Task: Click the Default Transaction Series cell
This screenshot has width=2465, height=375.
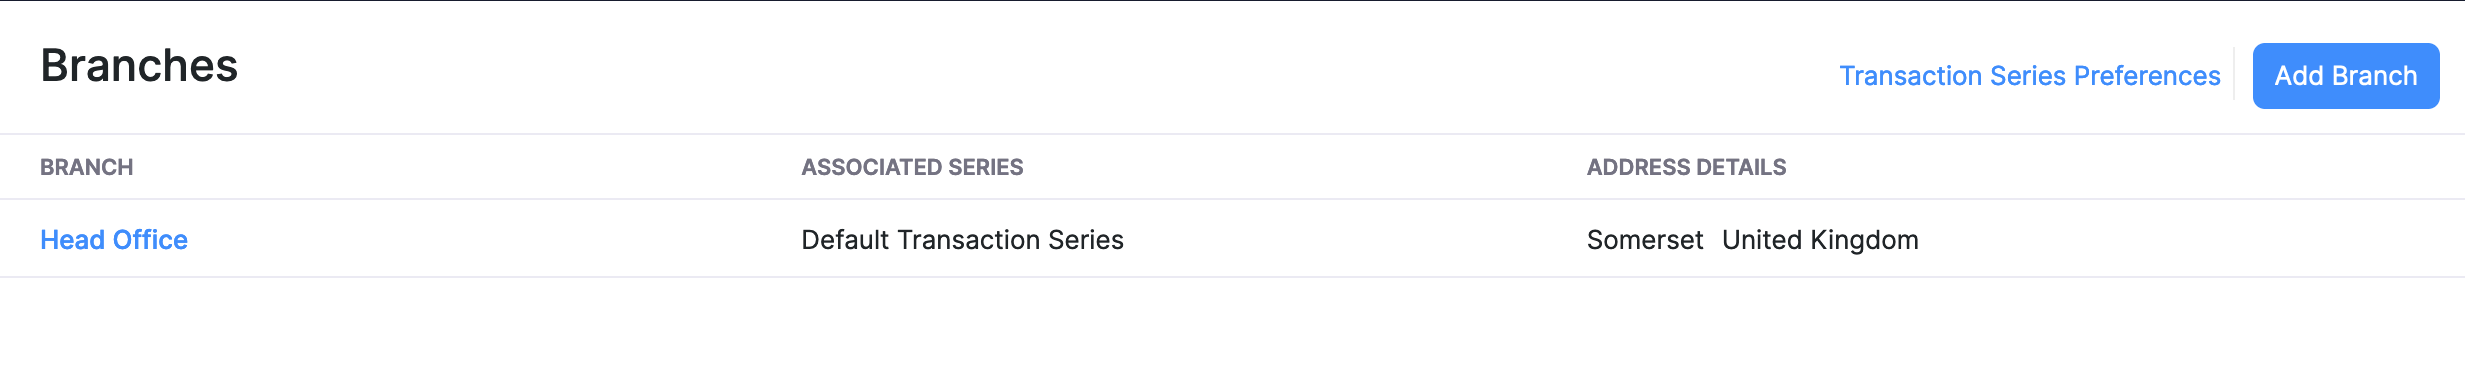Action: [962, 240]
